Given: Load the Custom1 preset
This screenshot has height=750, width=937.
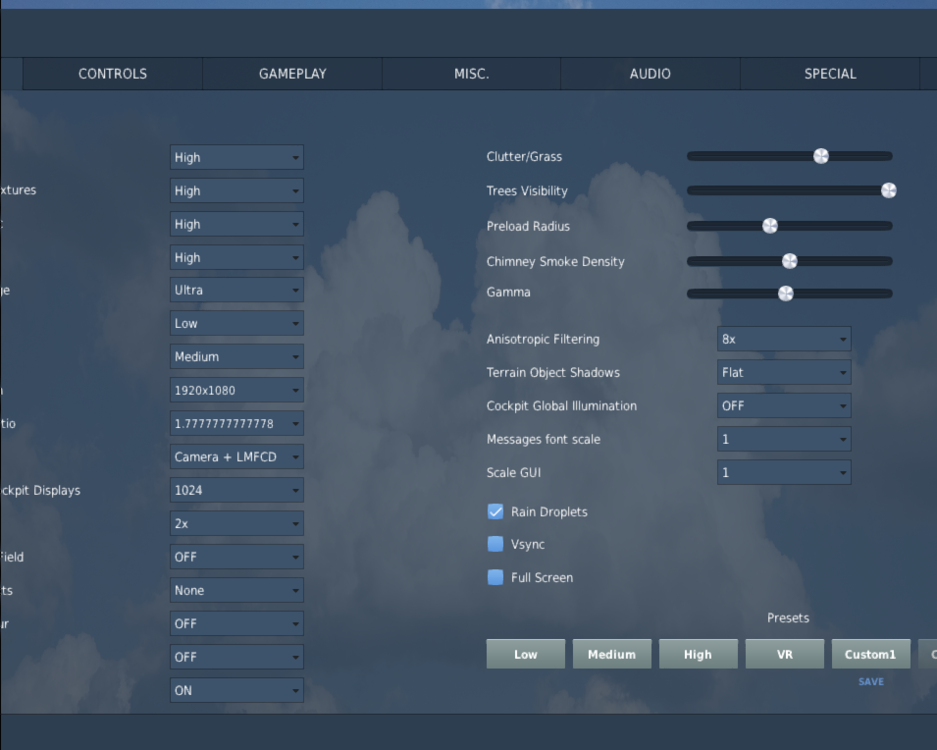Looking at the screenshot, I should (871, 654).
